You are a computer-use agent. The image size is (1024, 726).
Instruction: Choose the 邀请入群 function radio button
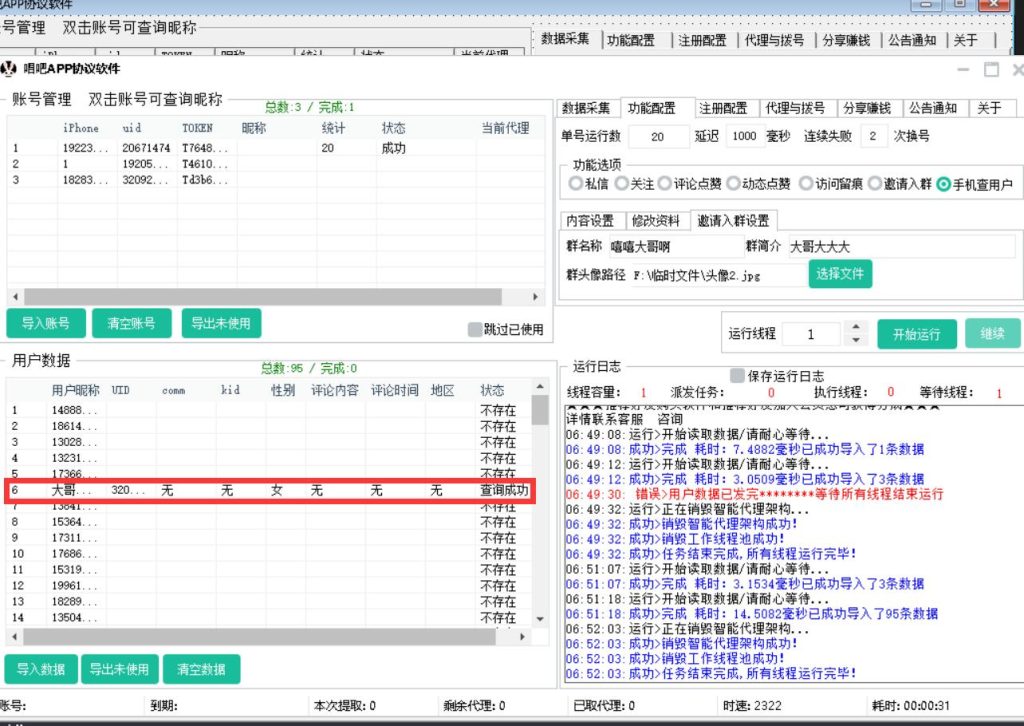(875, 184)
